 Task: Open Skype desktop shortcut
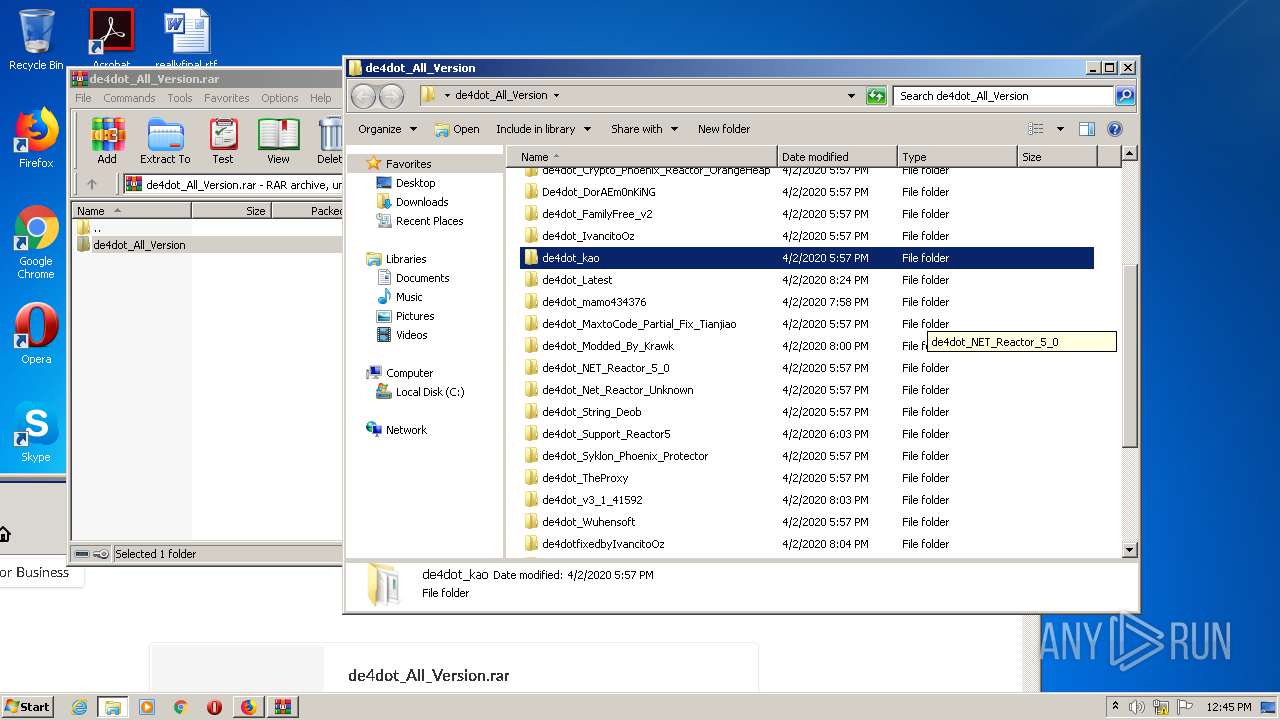click(x=36, y=432)
